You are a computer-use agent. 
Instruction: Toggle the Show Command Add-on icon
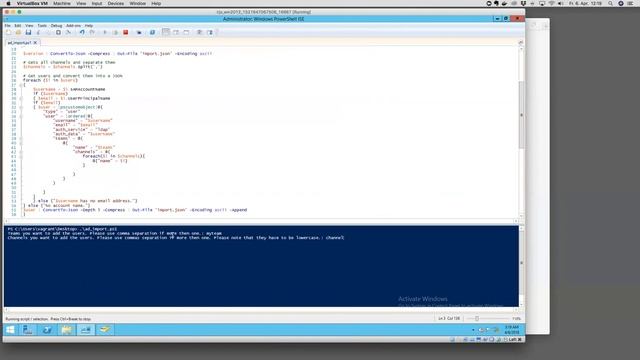(210, 32)
